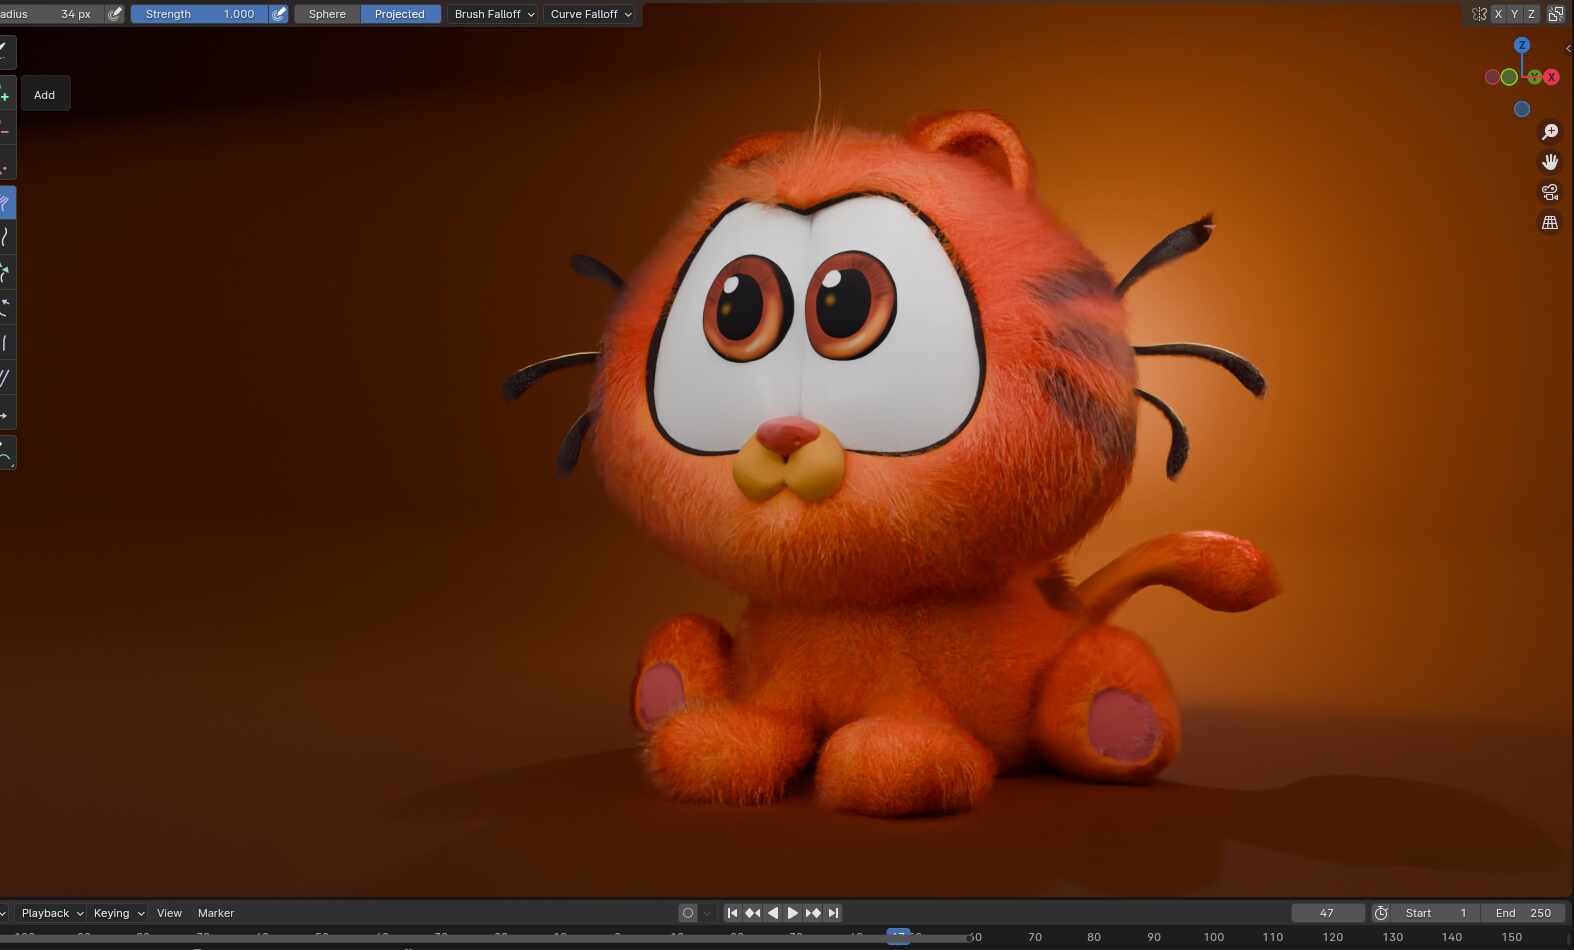Click the Radius value field
Screen dimensions: 1574x950
point(52,14)
